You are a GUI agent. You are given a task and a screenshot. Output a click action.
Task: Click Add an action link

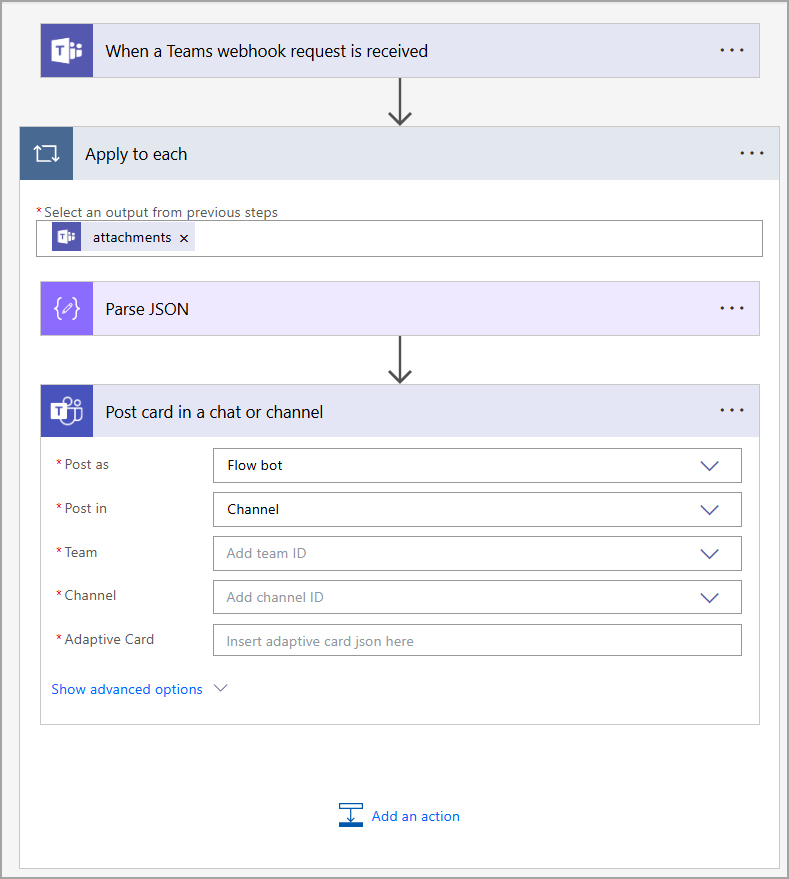click(416, 816)
